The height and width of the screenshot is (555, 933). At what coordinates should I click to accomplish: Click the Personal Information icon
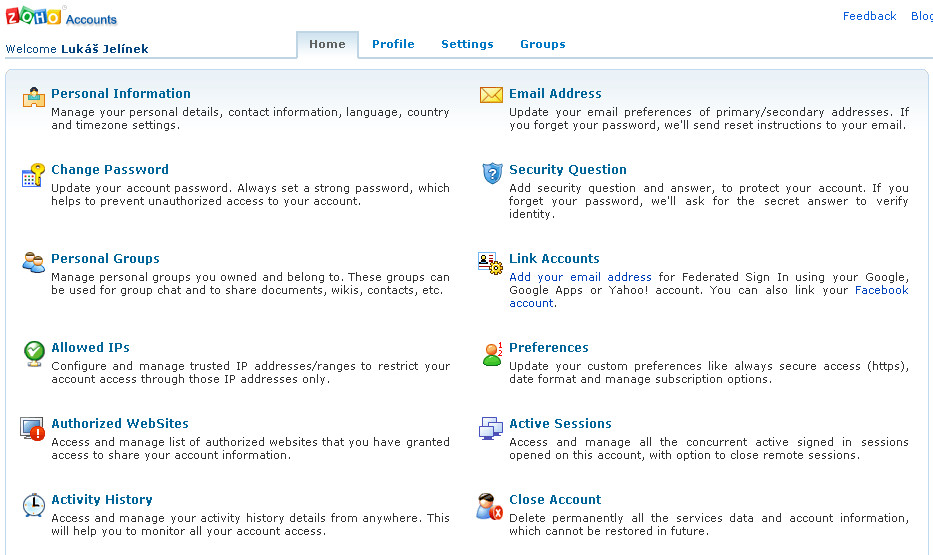34,97
